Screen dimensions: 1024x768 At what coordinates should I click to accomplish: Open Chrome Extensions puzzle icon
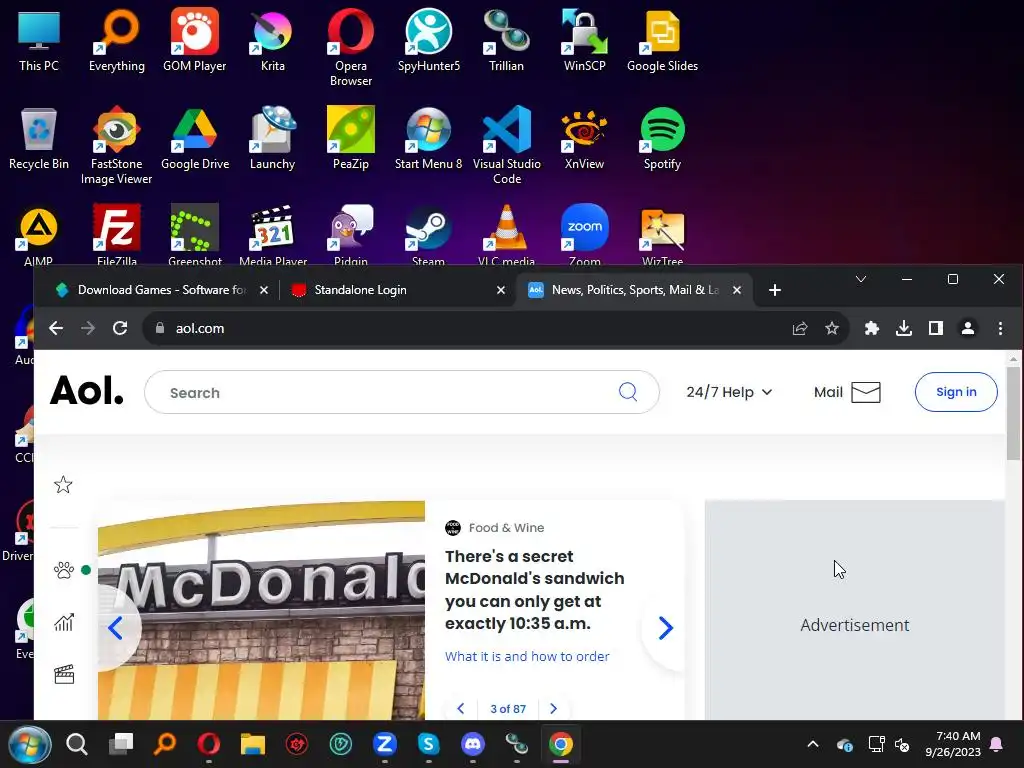point(872,328)
